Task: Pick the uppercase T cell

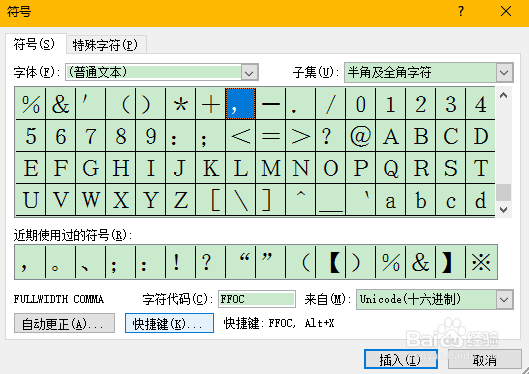Action: tap(480, 168)
